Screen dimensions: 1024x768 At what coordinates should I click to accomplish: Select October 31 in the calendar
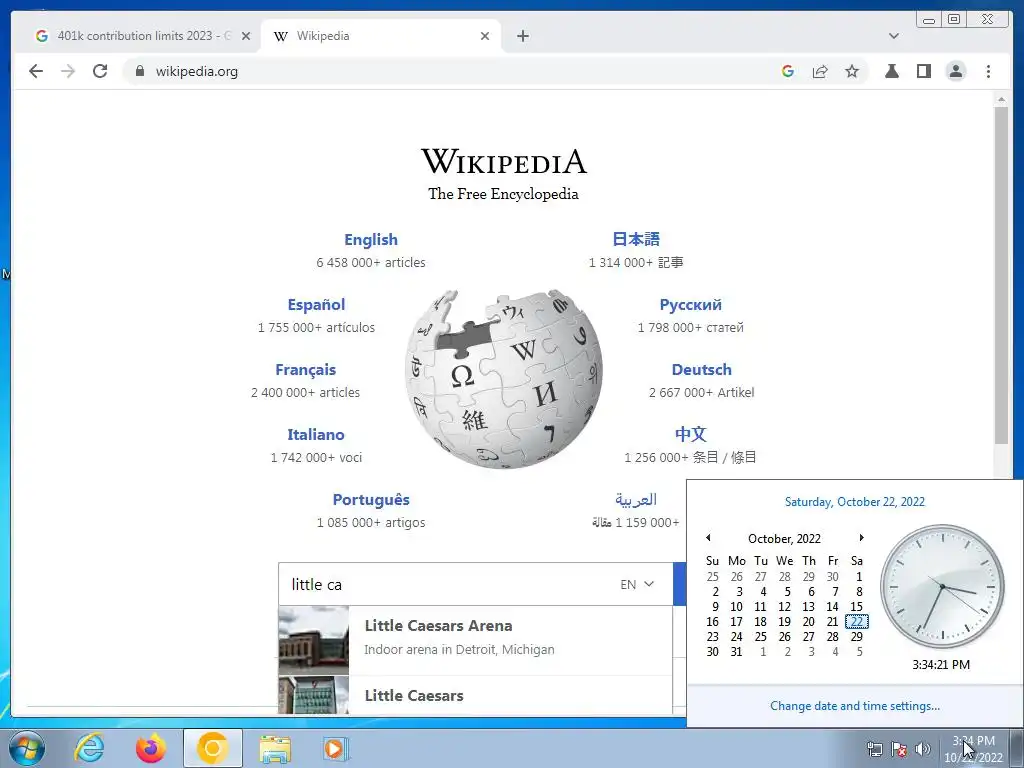point(736,652)
